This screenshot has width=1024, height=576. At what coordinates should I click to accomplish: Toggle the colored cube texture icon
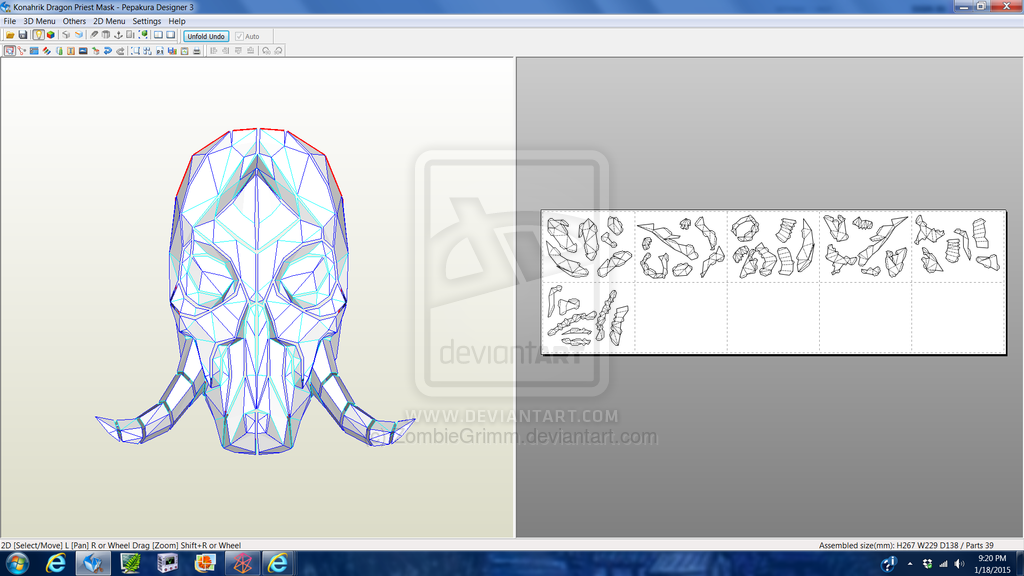pos(51,35)
